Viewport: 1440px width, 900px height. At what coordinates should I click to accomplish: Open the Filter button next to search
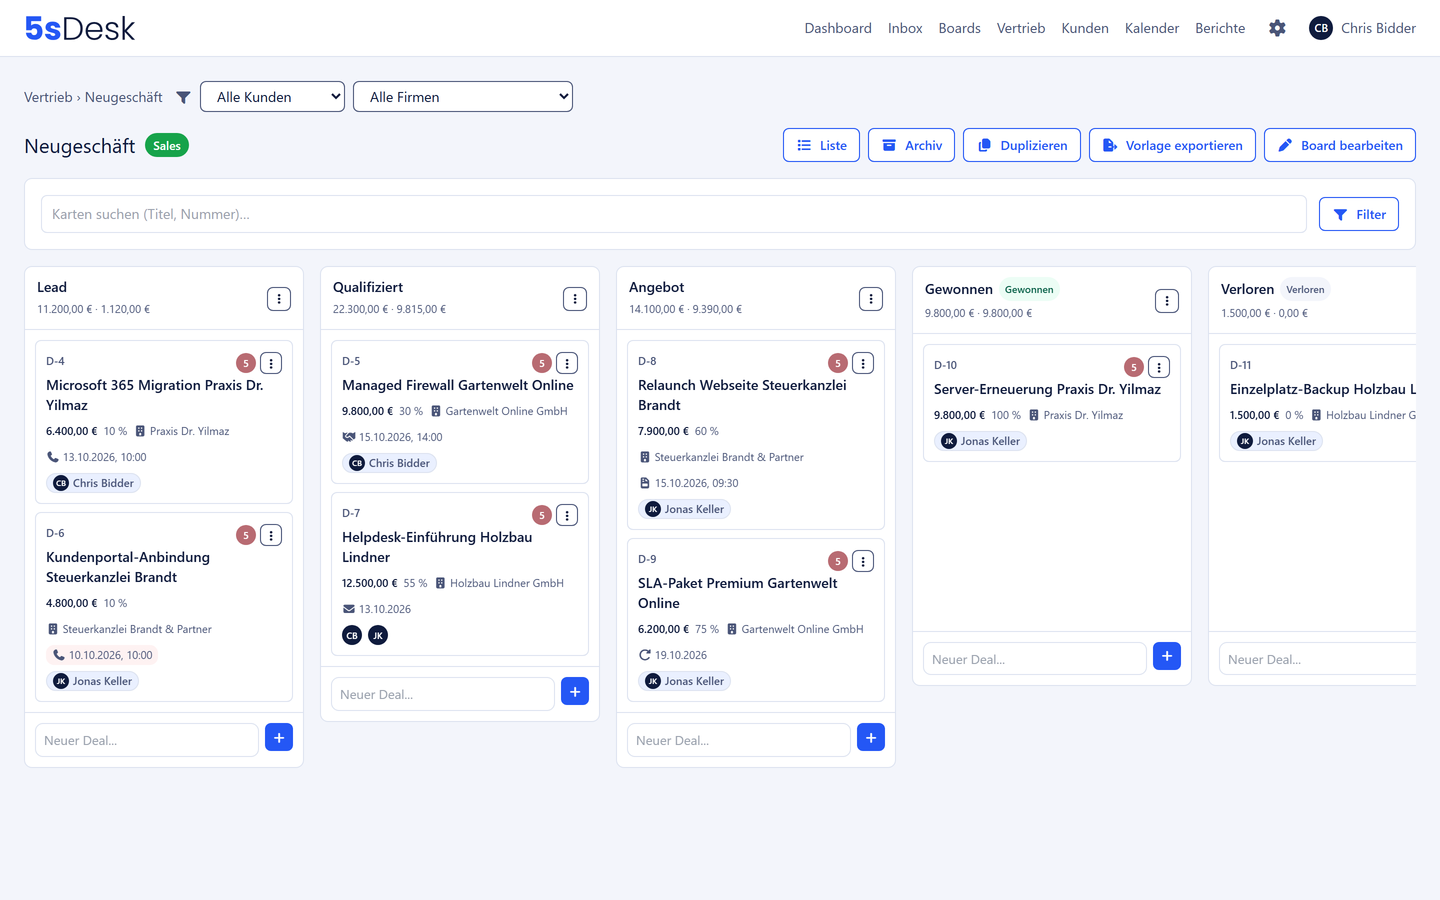tap(1359, 214)
